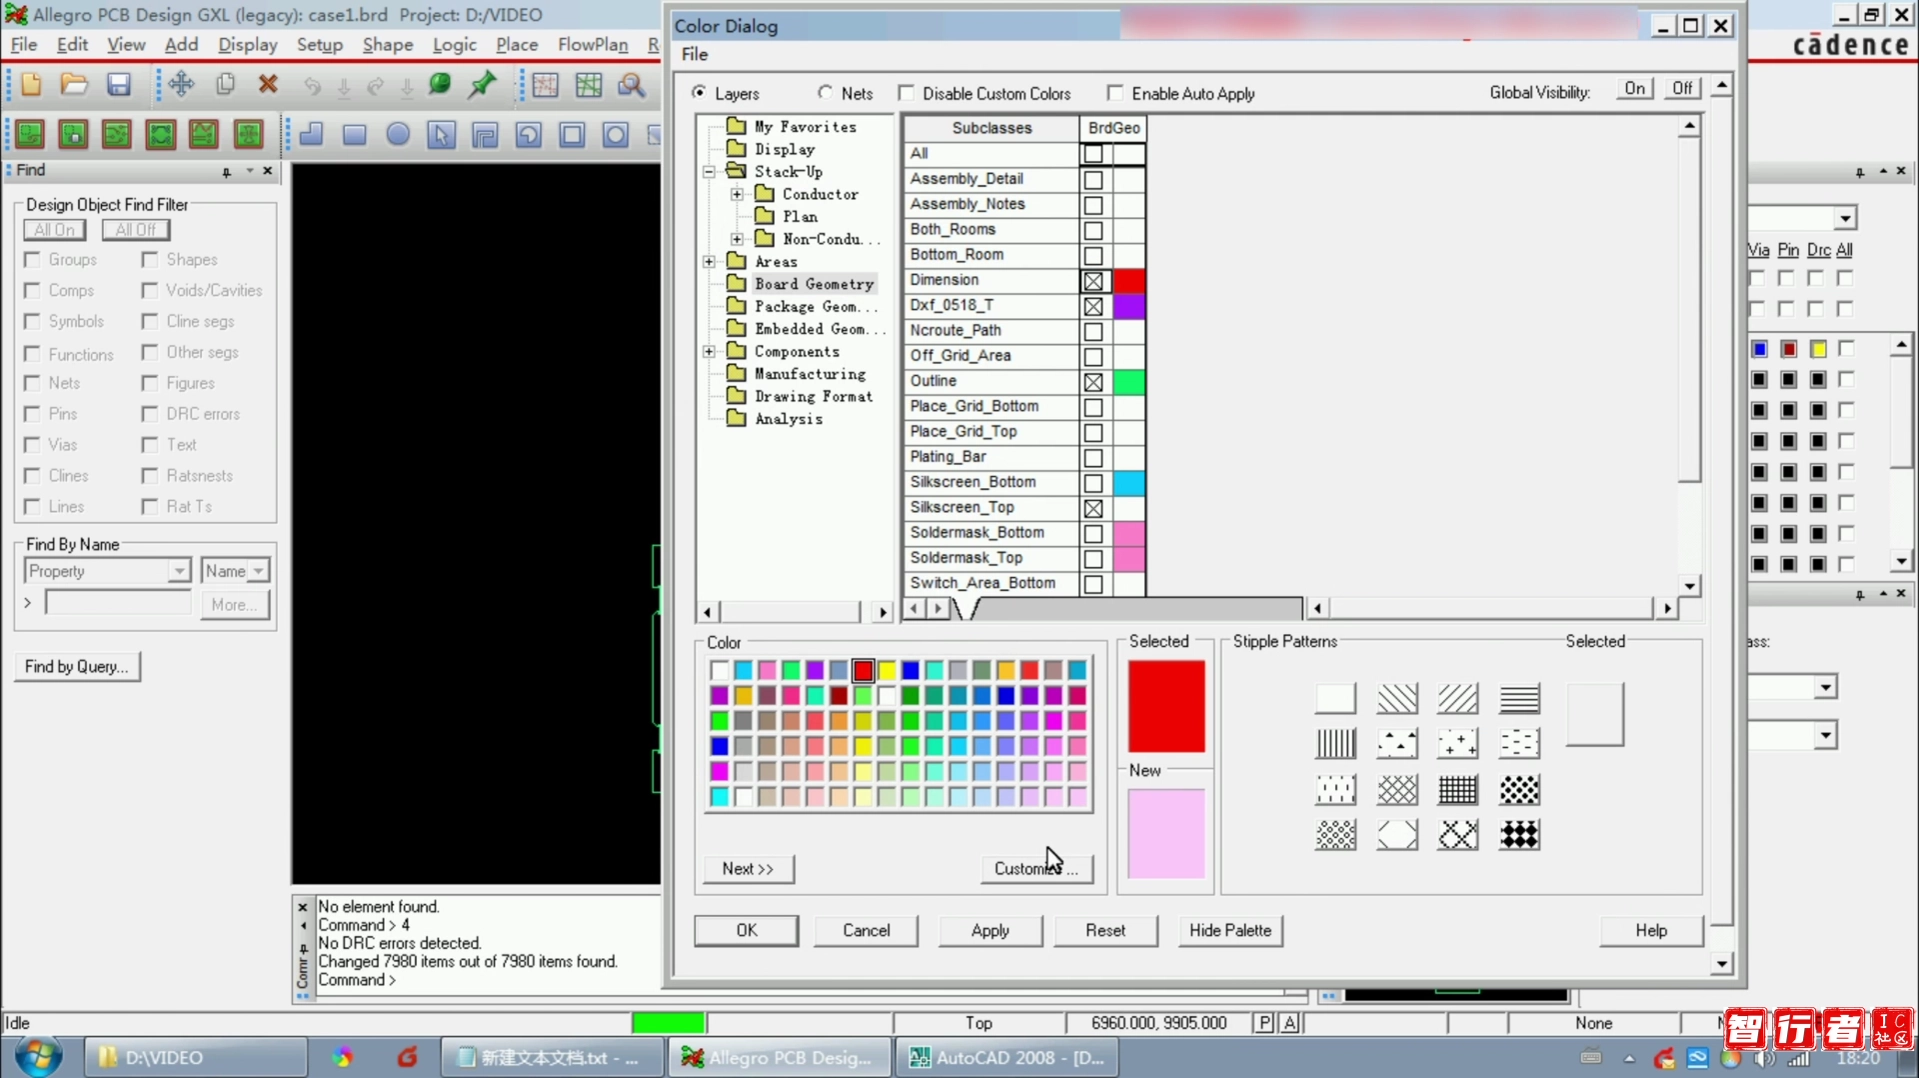This screenshot has height=1078, width=1919.
Task: Click the rounded void shape tool
Action: [528, 134]
